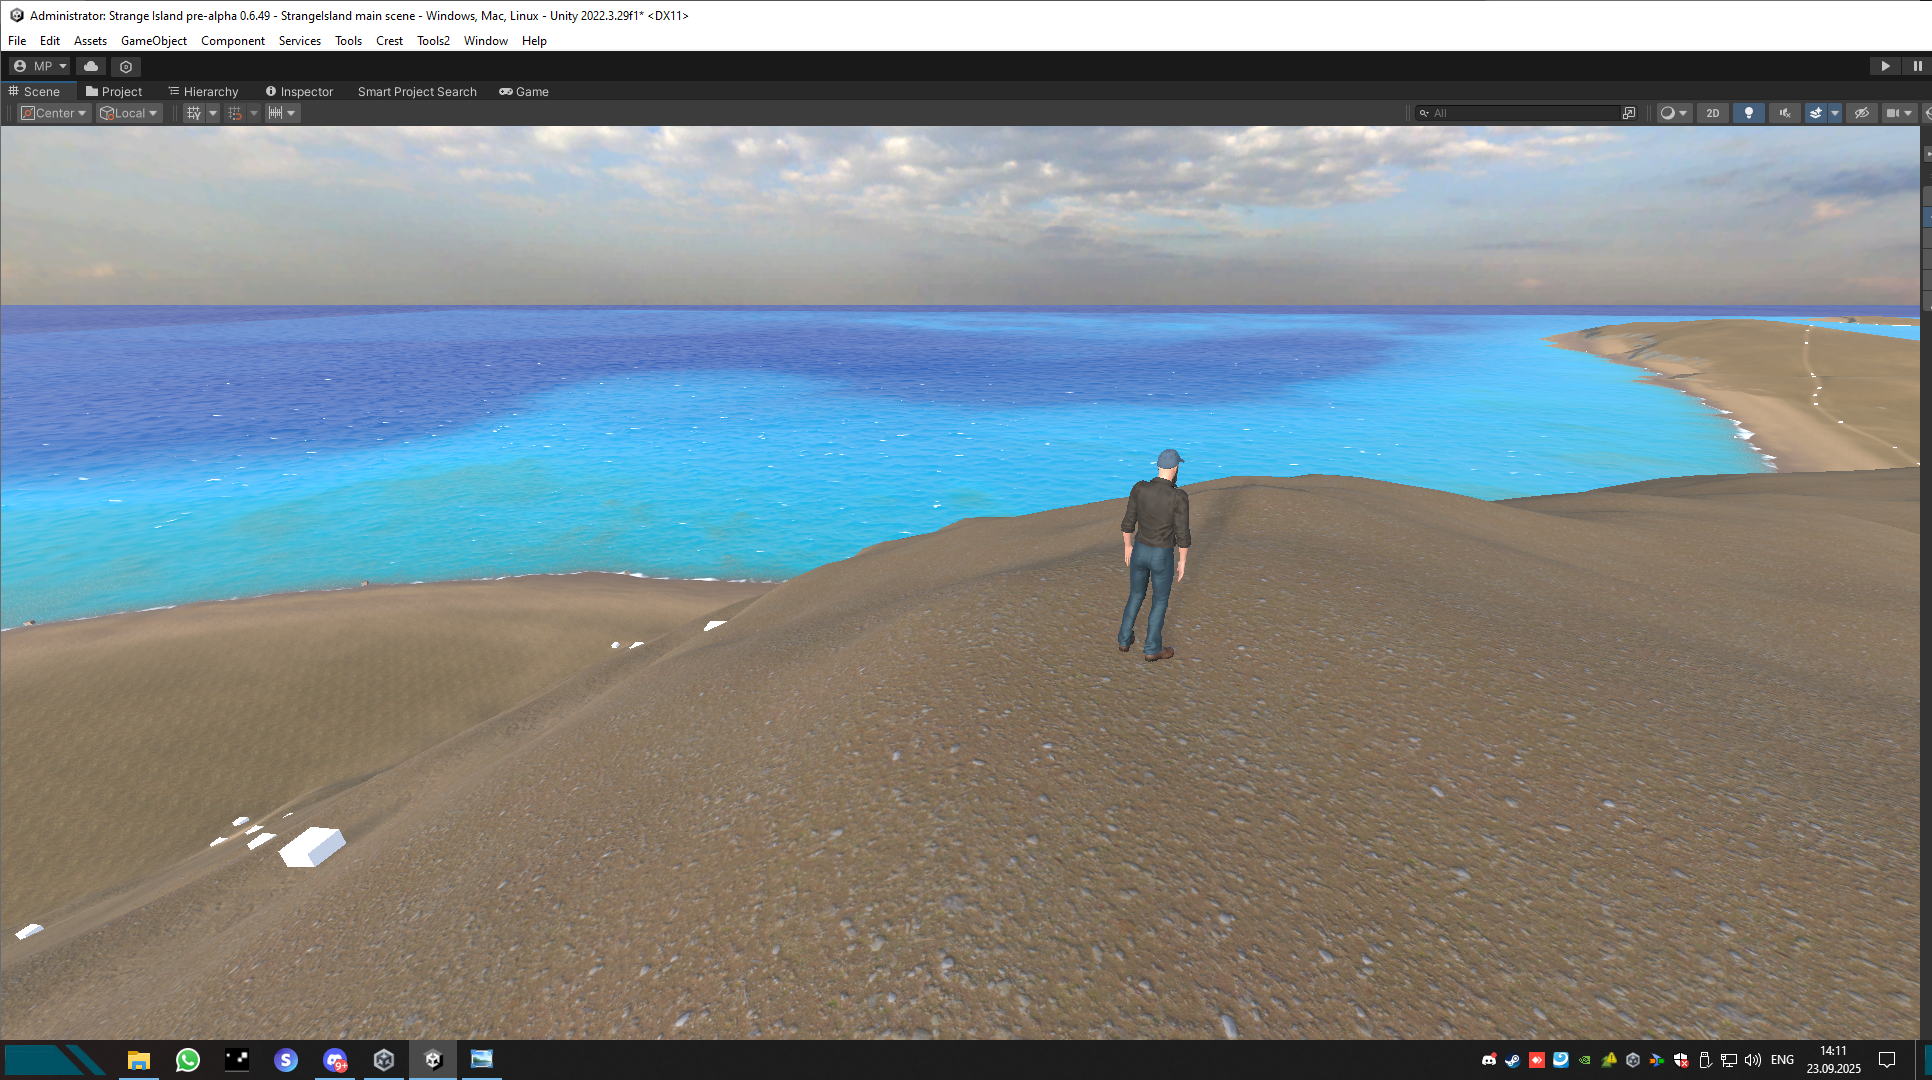Click the increment snap ruler icon

275,113
